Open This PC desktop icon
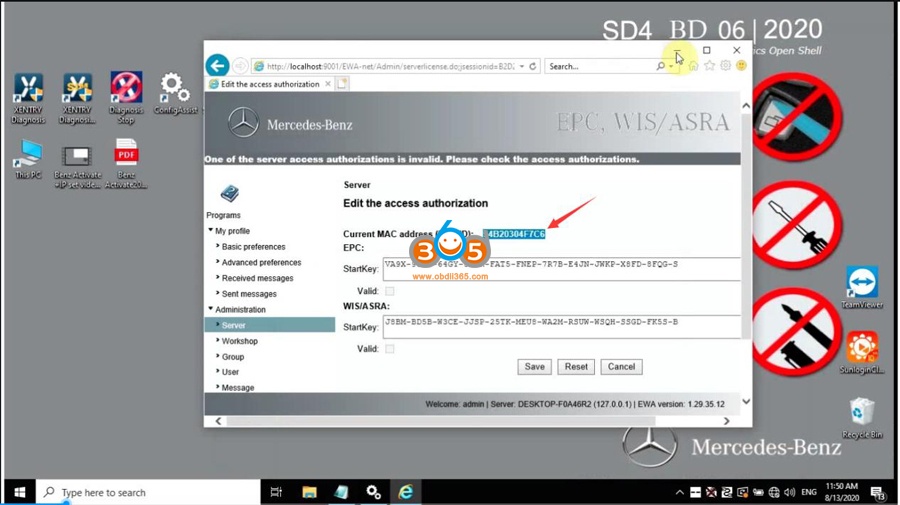This screenshot has width=900, height=505. click(x=28, y=160)
